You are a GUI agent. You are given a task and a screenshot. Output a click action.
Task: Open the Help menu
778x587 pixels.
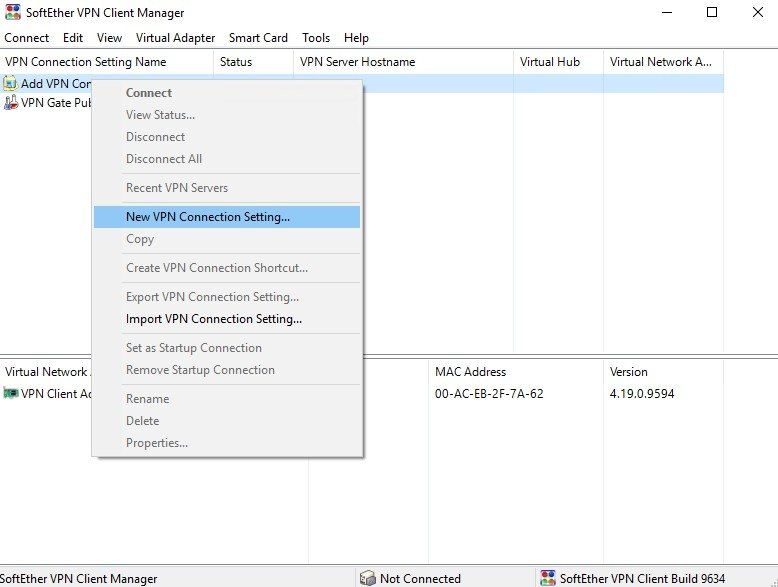pyautogui.click(x=356, y=38)
